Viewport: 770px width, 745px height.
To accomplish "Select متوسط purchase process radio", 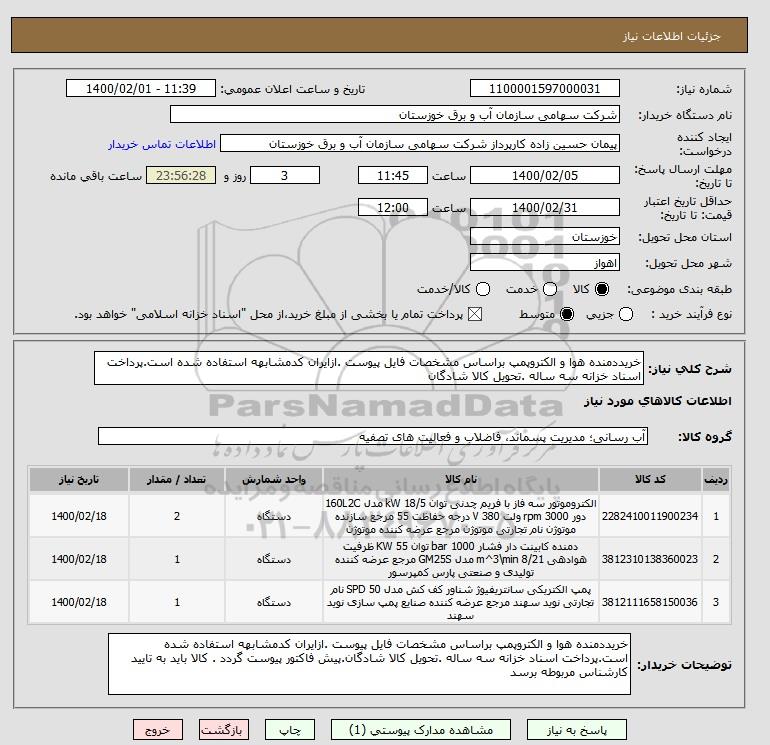I will click(567, 314).
